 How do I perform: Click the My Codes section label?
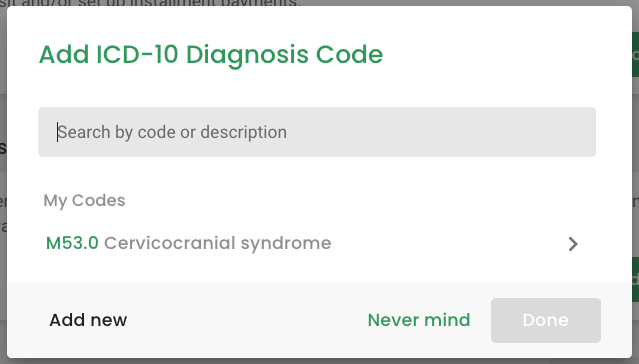pyautogui.click(x=84, y=201)
